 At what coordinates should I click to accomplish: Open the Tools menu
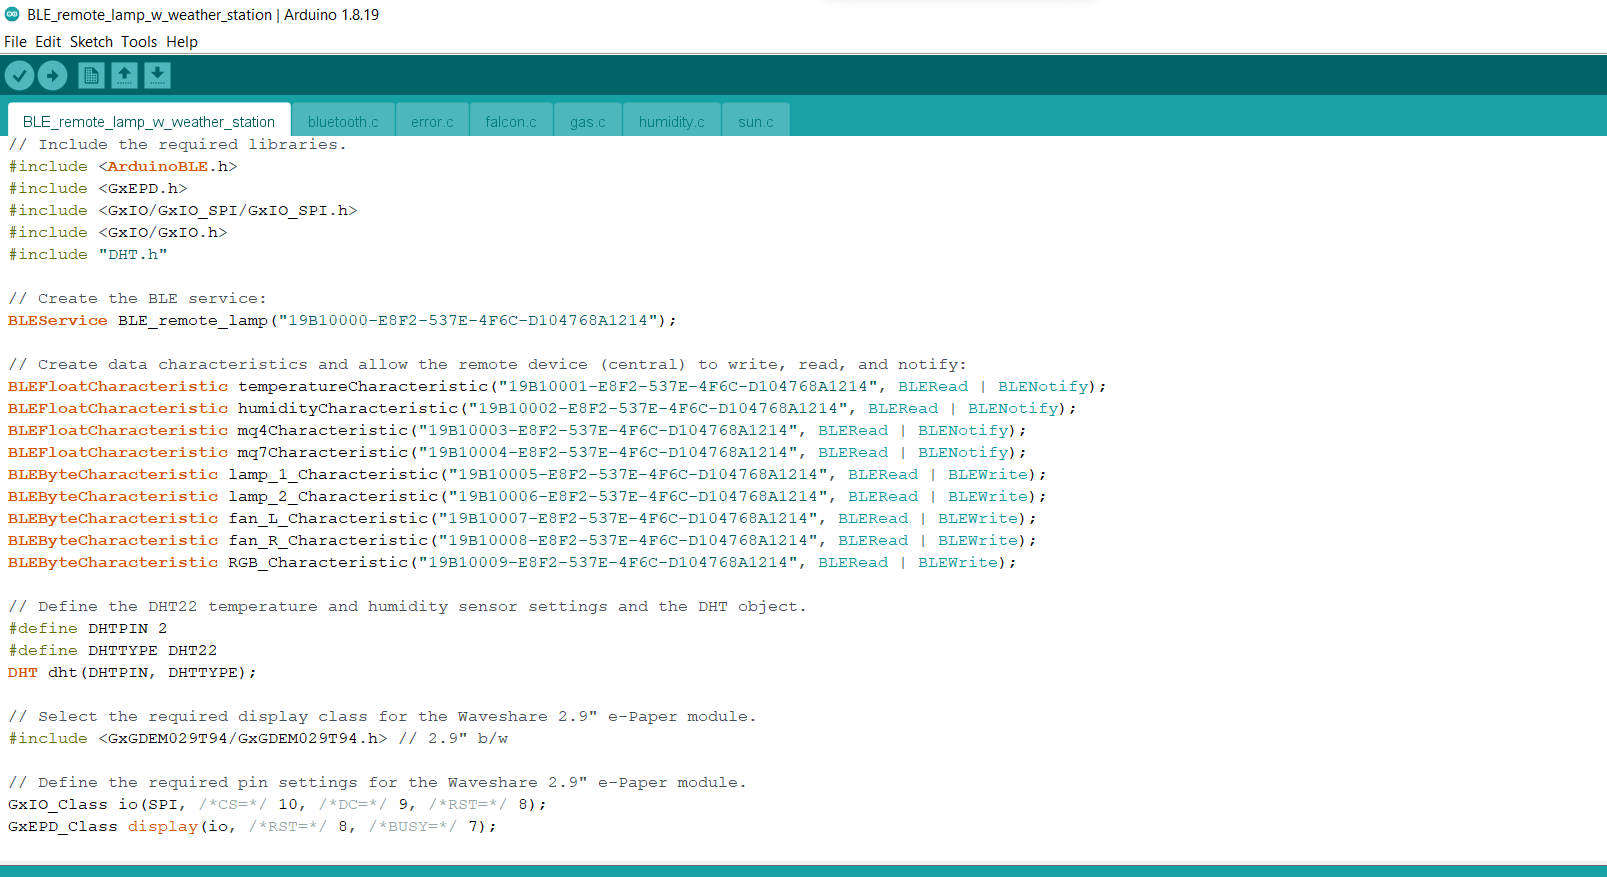[x=139, y=42]
